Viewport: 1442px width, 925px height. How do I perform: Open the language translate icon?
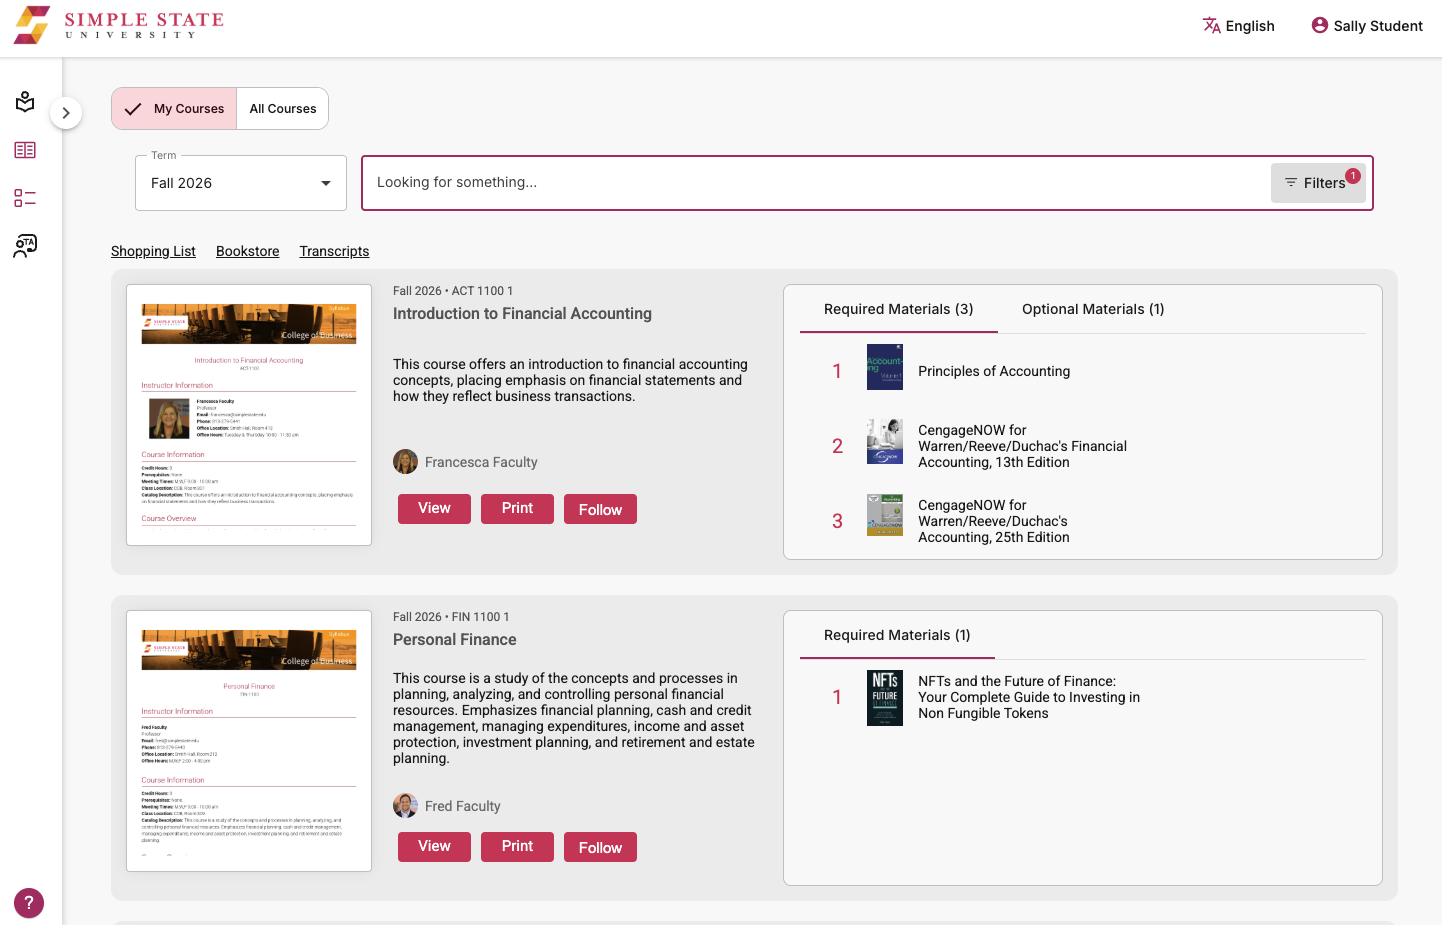pos(1211,26)
